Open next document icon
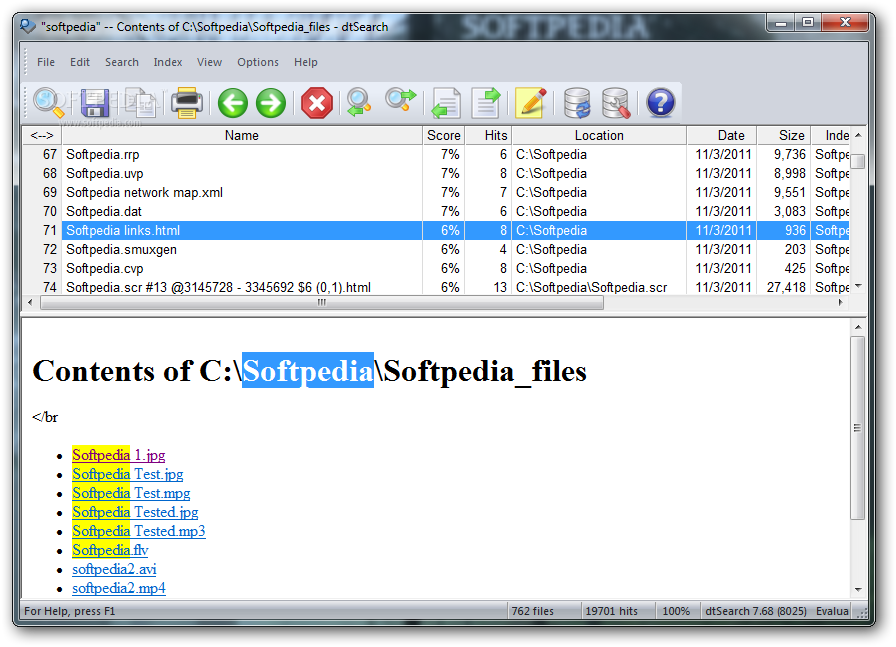This screenshot has height=647, width=896. [486, 103]
